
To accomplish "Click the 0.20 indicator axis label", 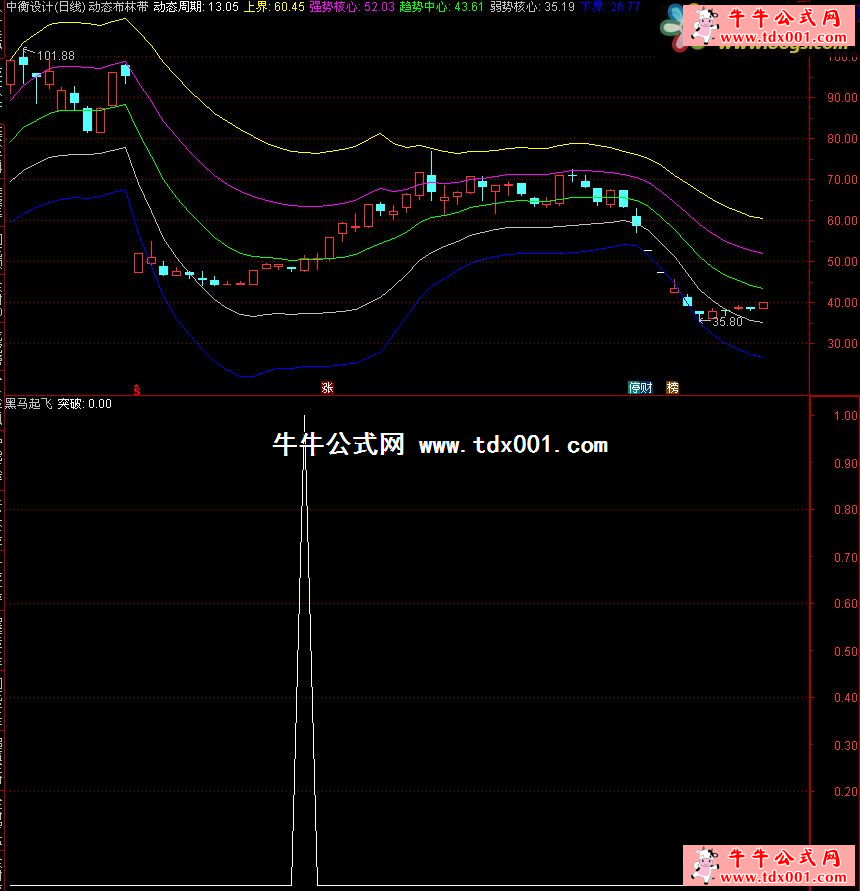I will [845, 792].
